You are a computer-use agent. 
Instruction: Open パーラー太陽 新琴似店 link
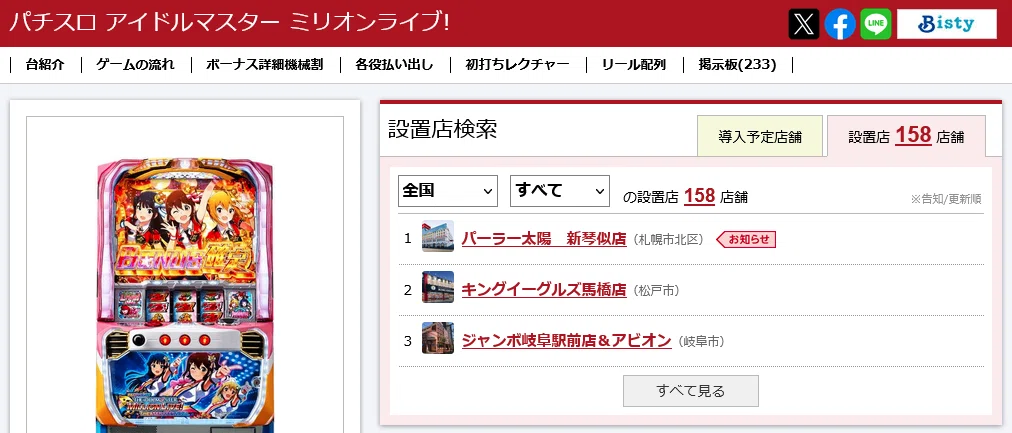tap(544, 239)
